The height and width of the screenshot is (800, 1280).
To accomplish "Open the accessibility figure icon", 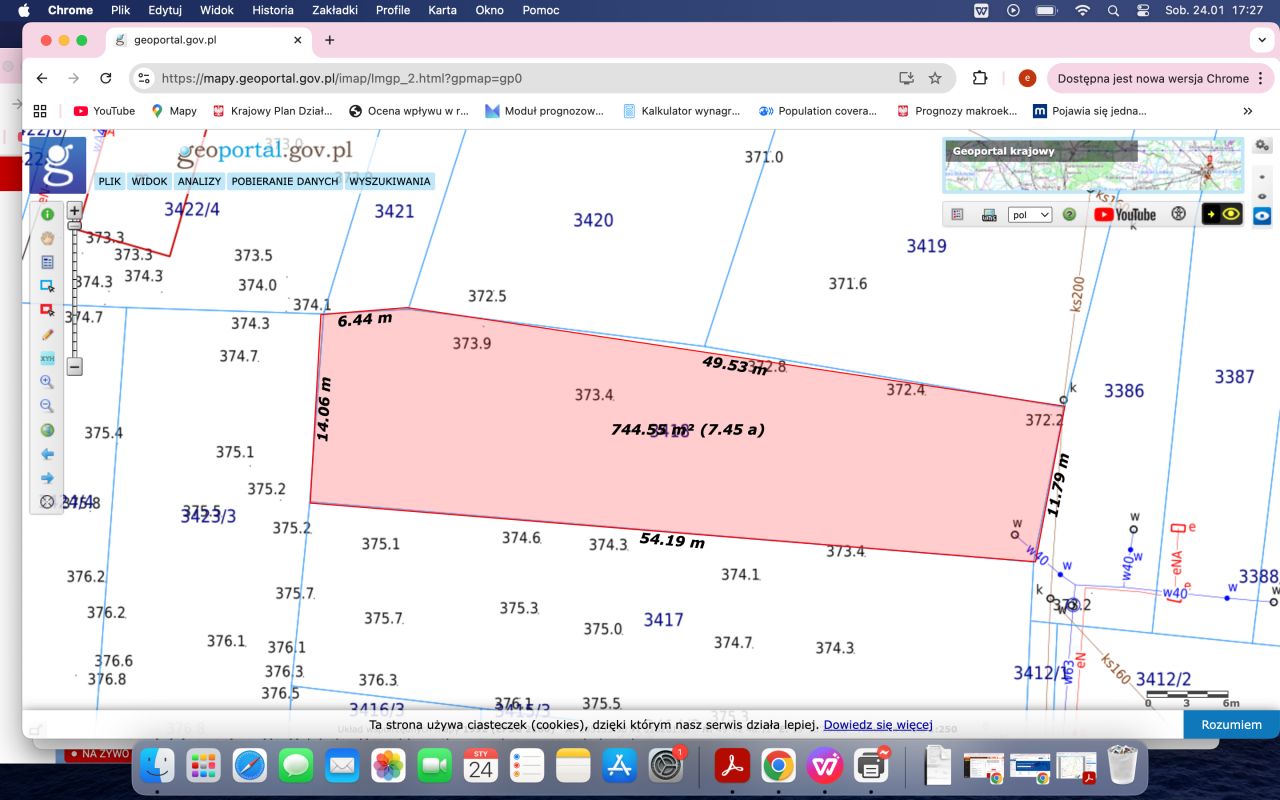I will 1178,214.
